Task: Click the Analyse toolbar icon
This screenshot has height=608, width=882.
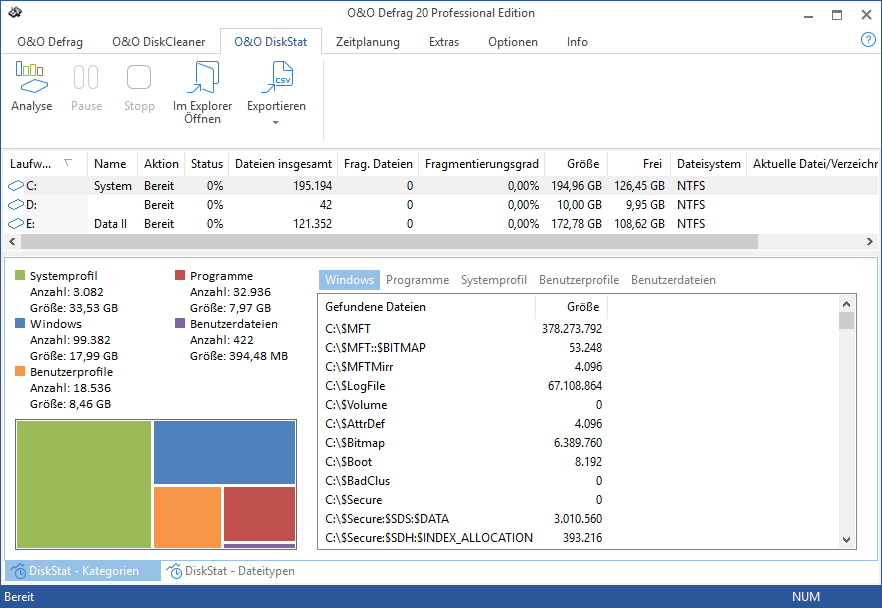Action: click(32, 78)
